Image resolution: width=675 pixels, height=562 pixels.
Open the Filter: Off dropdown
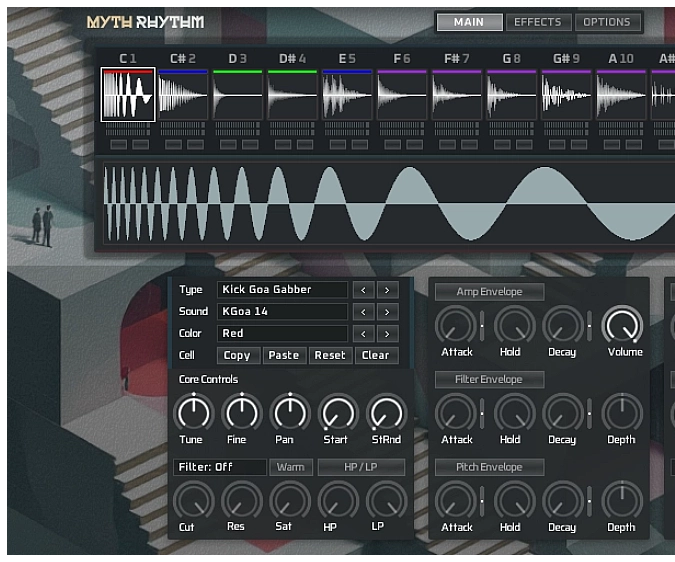click(220, 467)
